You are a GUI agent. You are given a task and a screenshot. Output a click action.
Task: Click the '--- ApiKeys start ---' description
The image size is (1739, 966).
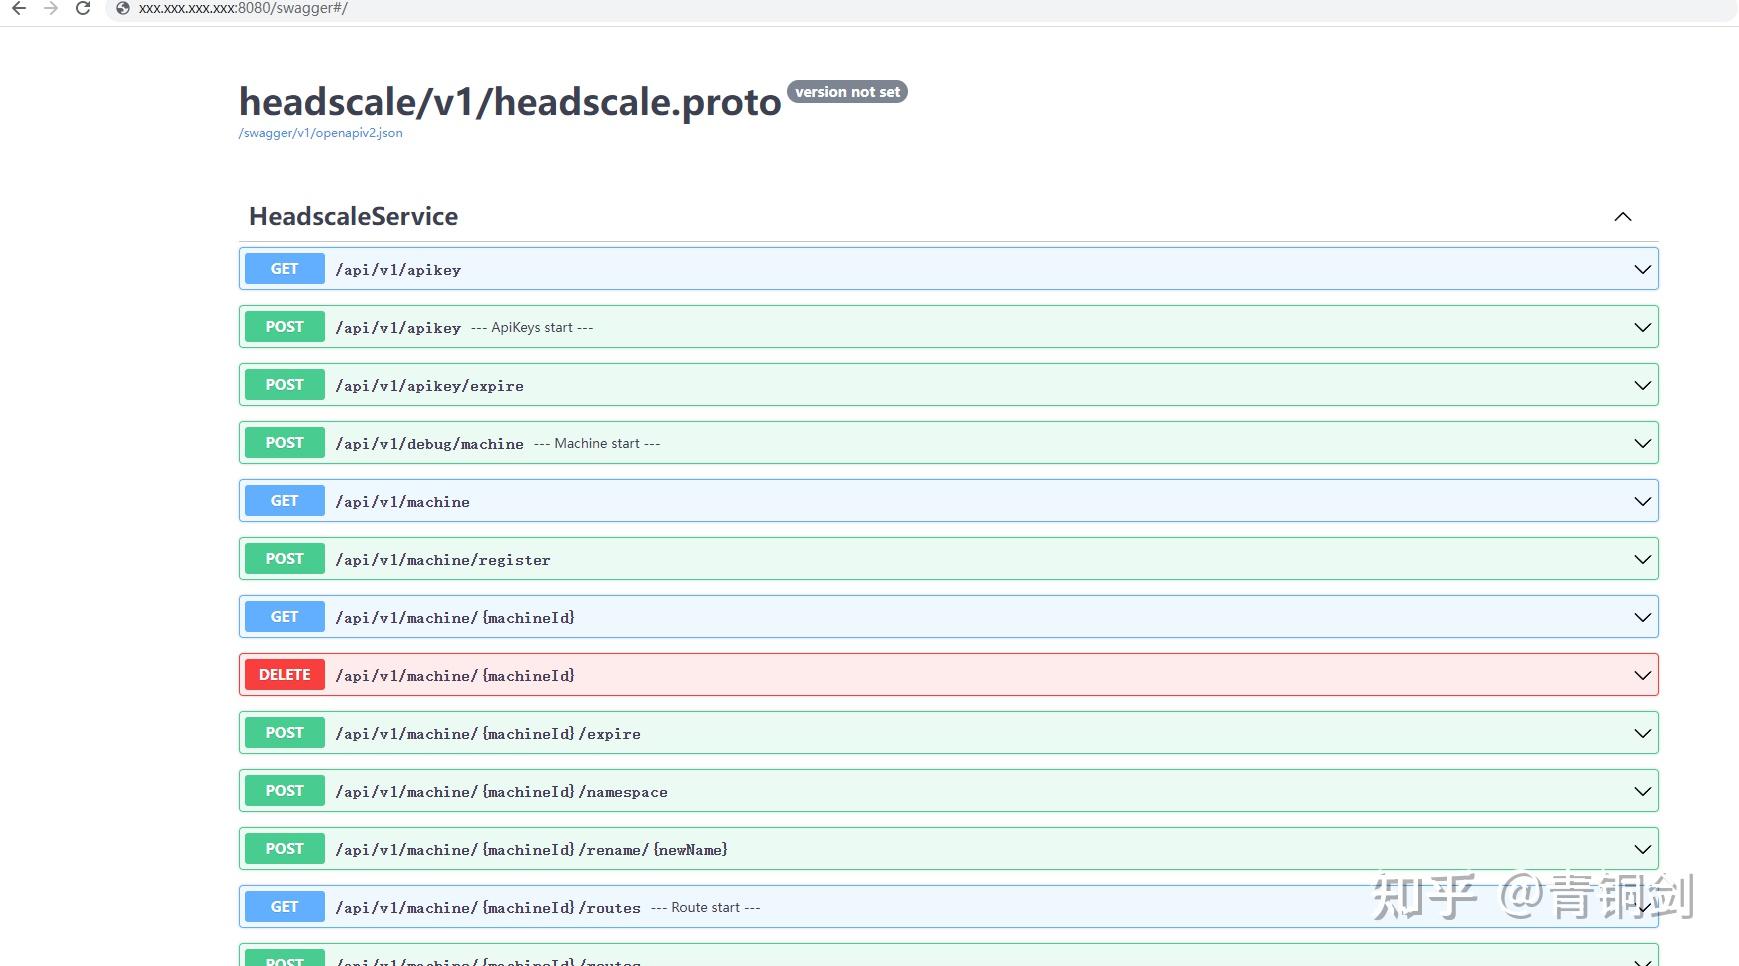tap(532, 328)
